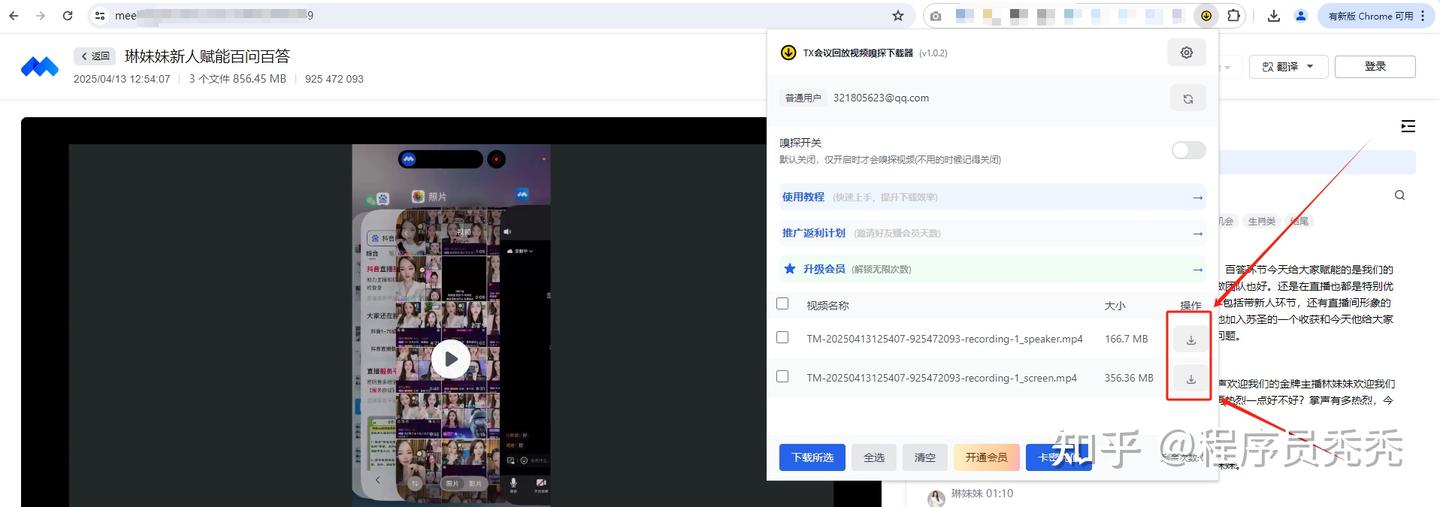1440x507 pixels.
Task: Click the yellow downloader extension icon
Action: (x=1206, y=16)
